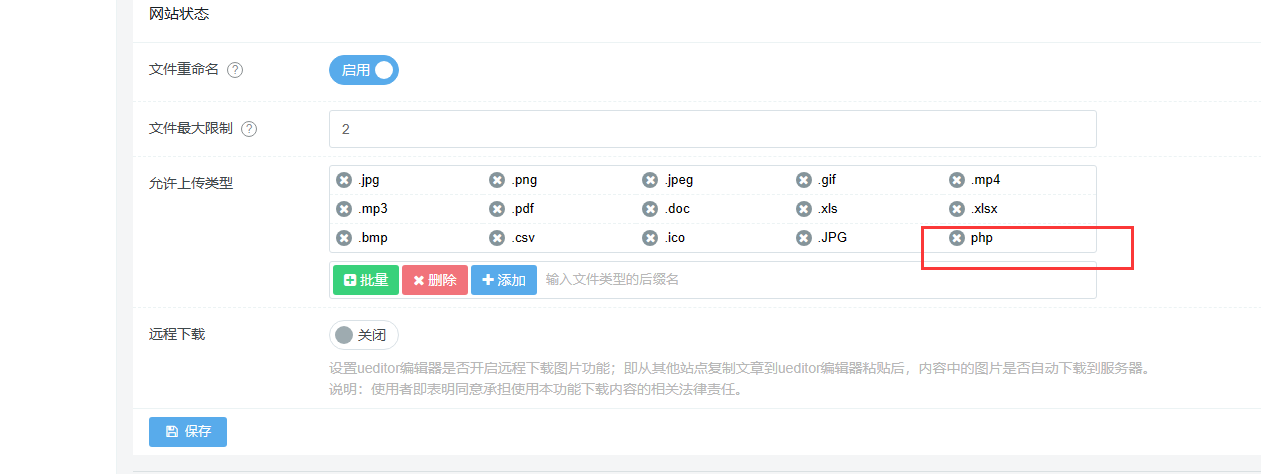Delete the .csv extension tag
Image resolution: width=1261 pixels, height=474 pixels.
[x=497, y=238]
